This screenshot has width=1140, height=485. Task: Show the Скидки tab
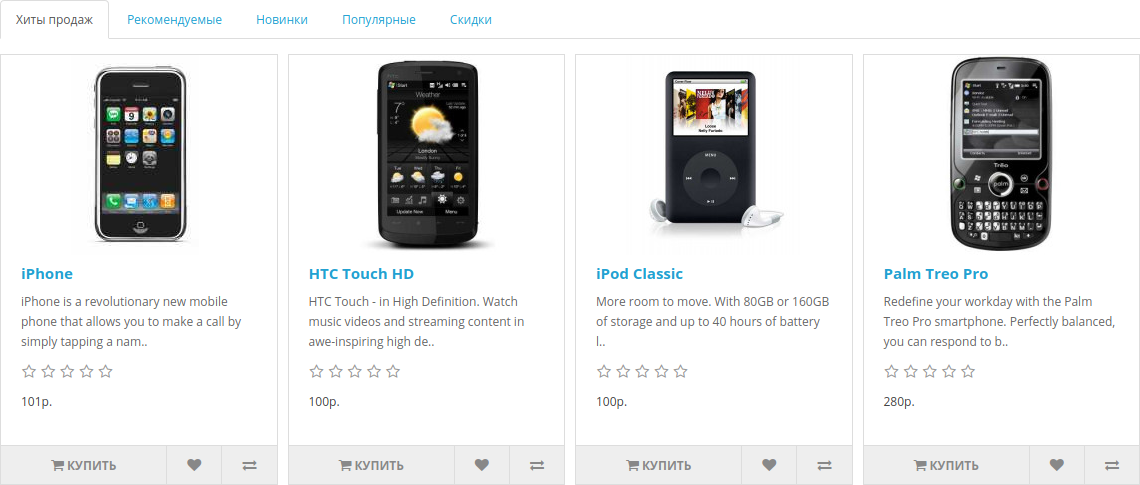[x=471, y=20]
